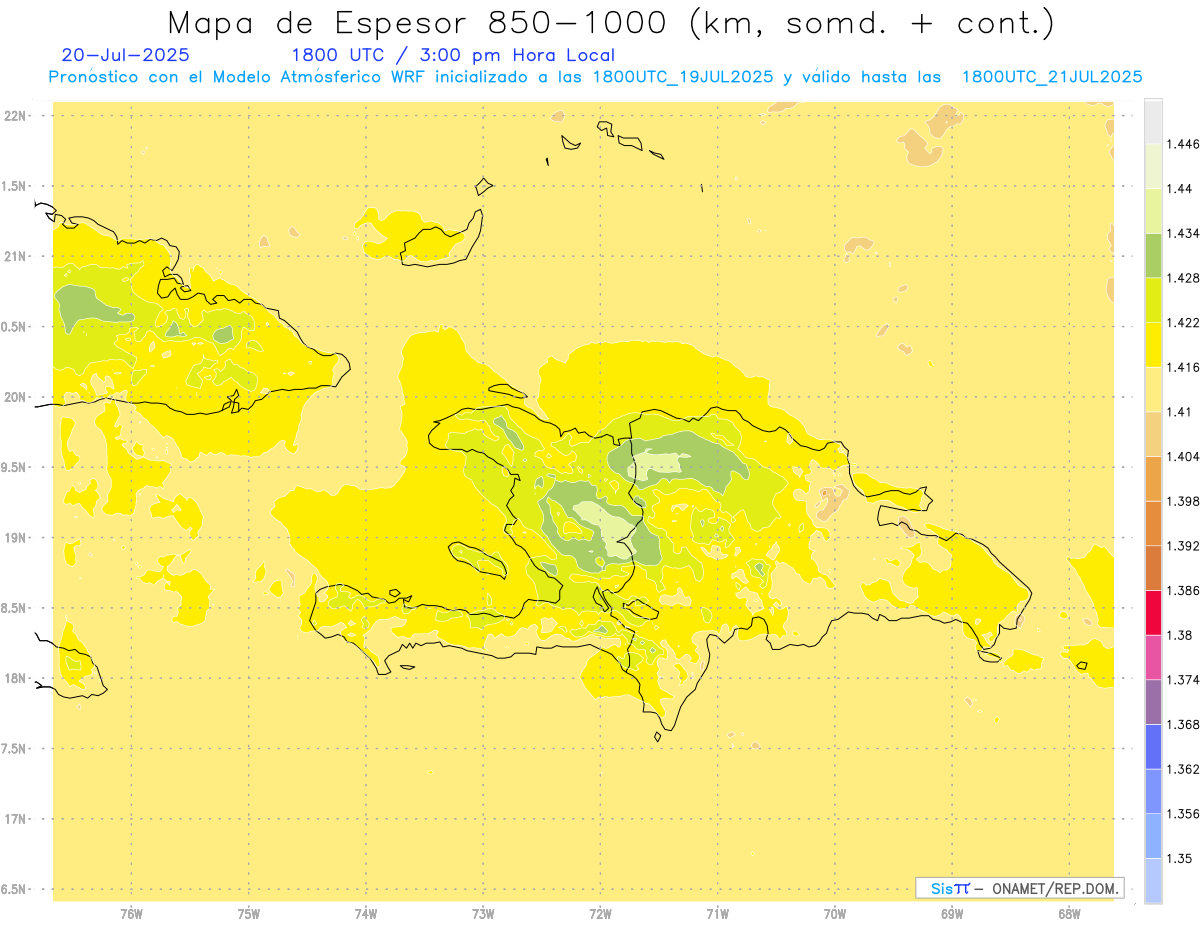The height and width of the screenshot is (927, 1200).
Task: Click the legend value 1.374
Action: tap(1183, 680)
